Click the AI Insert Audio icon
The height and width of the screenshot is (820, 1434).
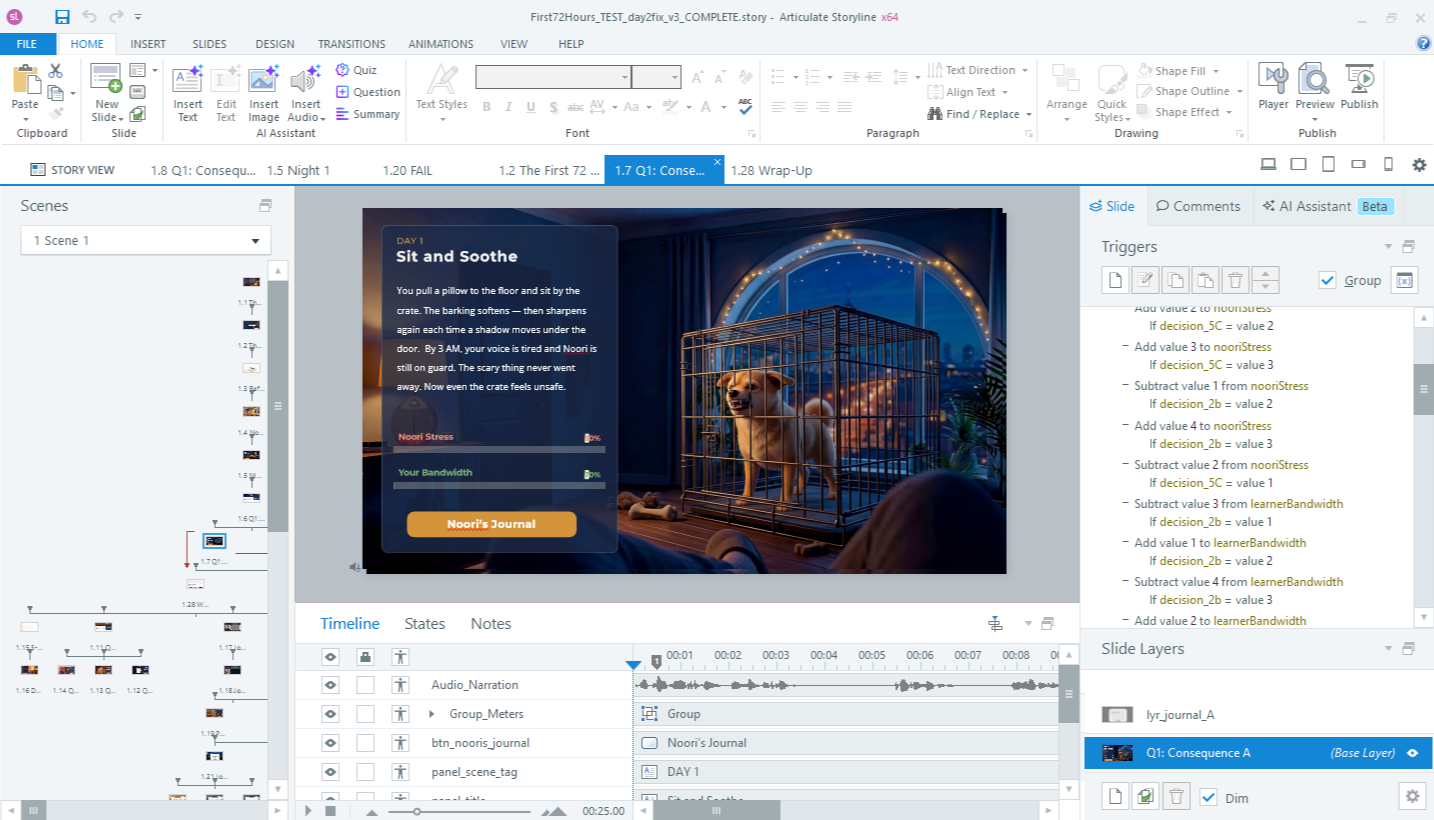pyautogui.click(x=305, y=79)
